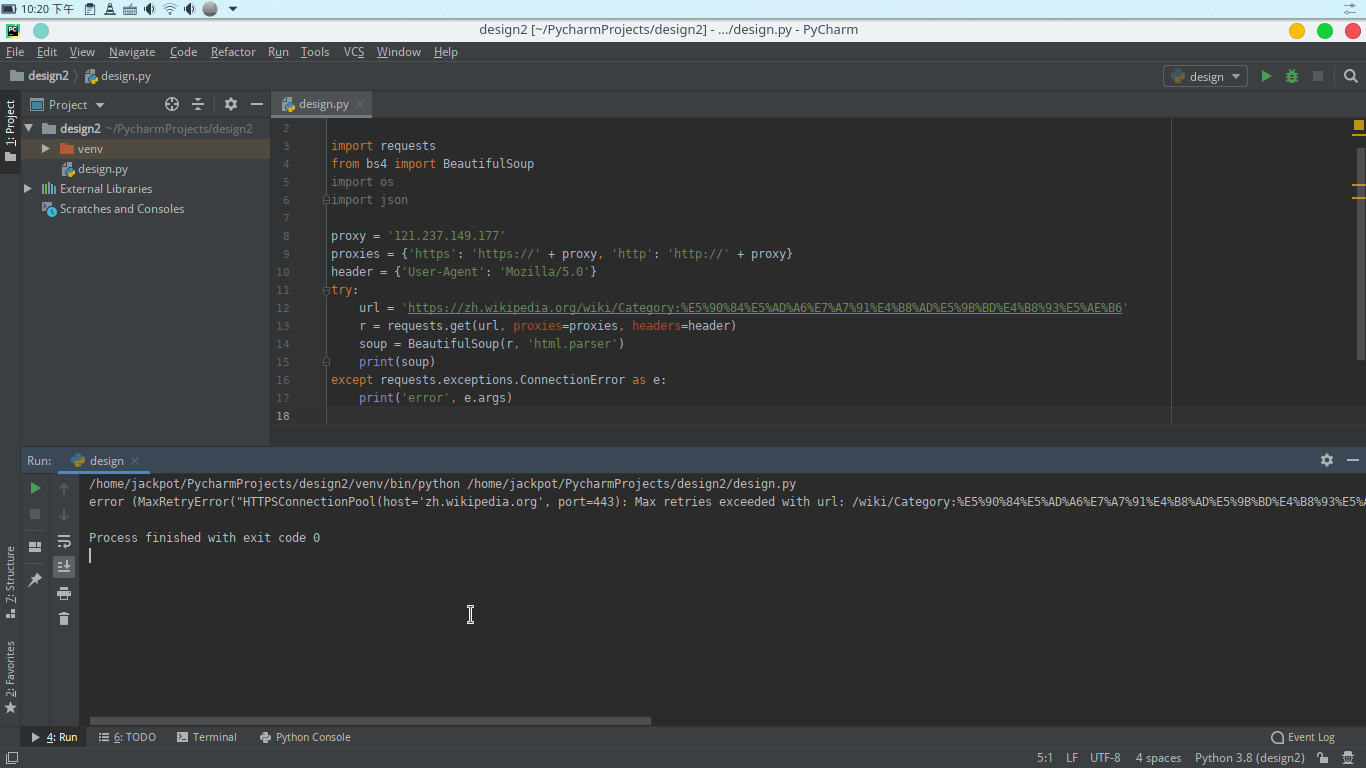
Task: Select design.py in the Project tree
Action: click(103, 169)
